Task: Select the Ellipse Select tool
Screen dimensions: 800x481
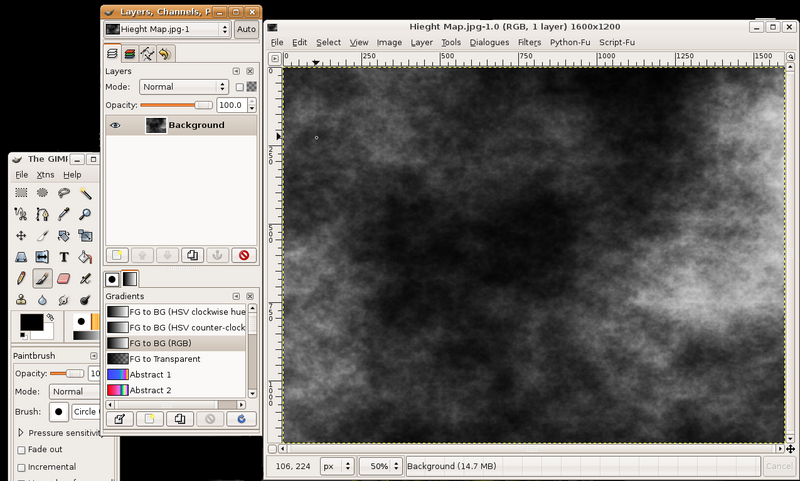Action: point(42,193)
